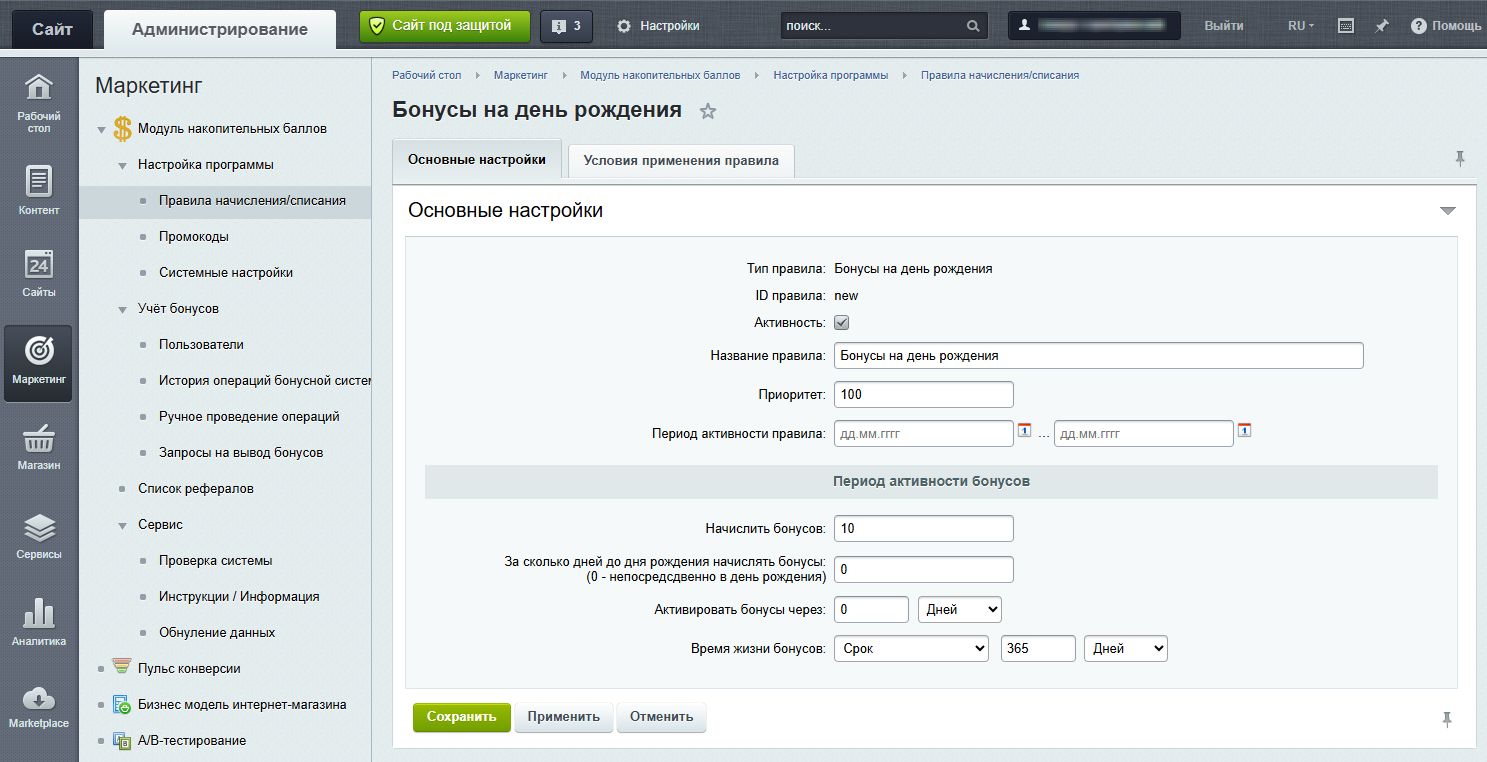1487x762 pixels.
Task: Open Пользователи in the sidebar tree
Action: (201, 345)
